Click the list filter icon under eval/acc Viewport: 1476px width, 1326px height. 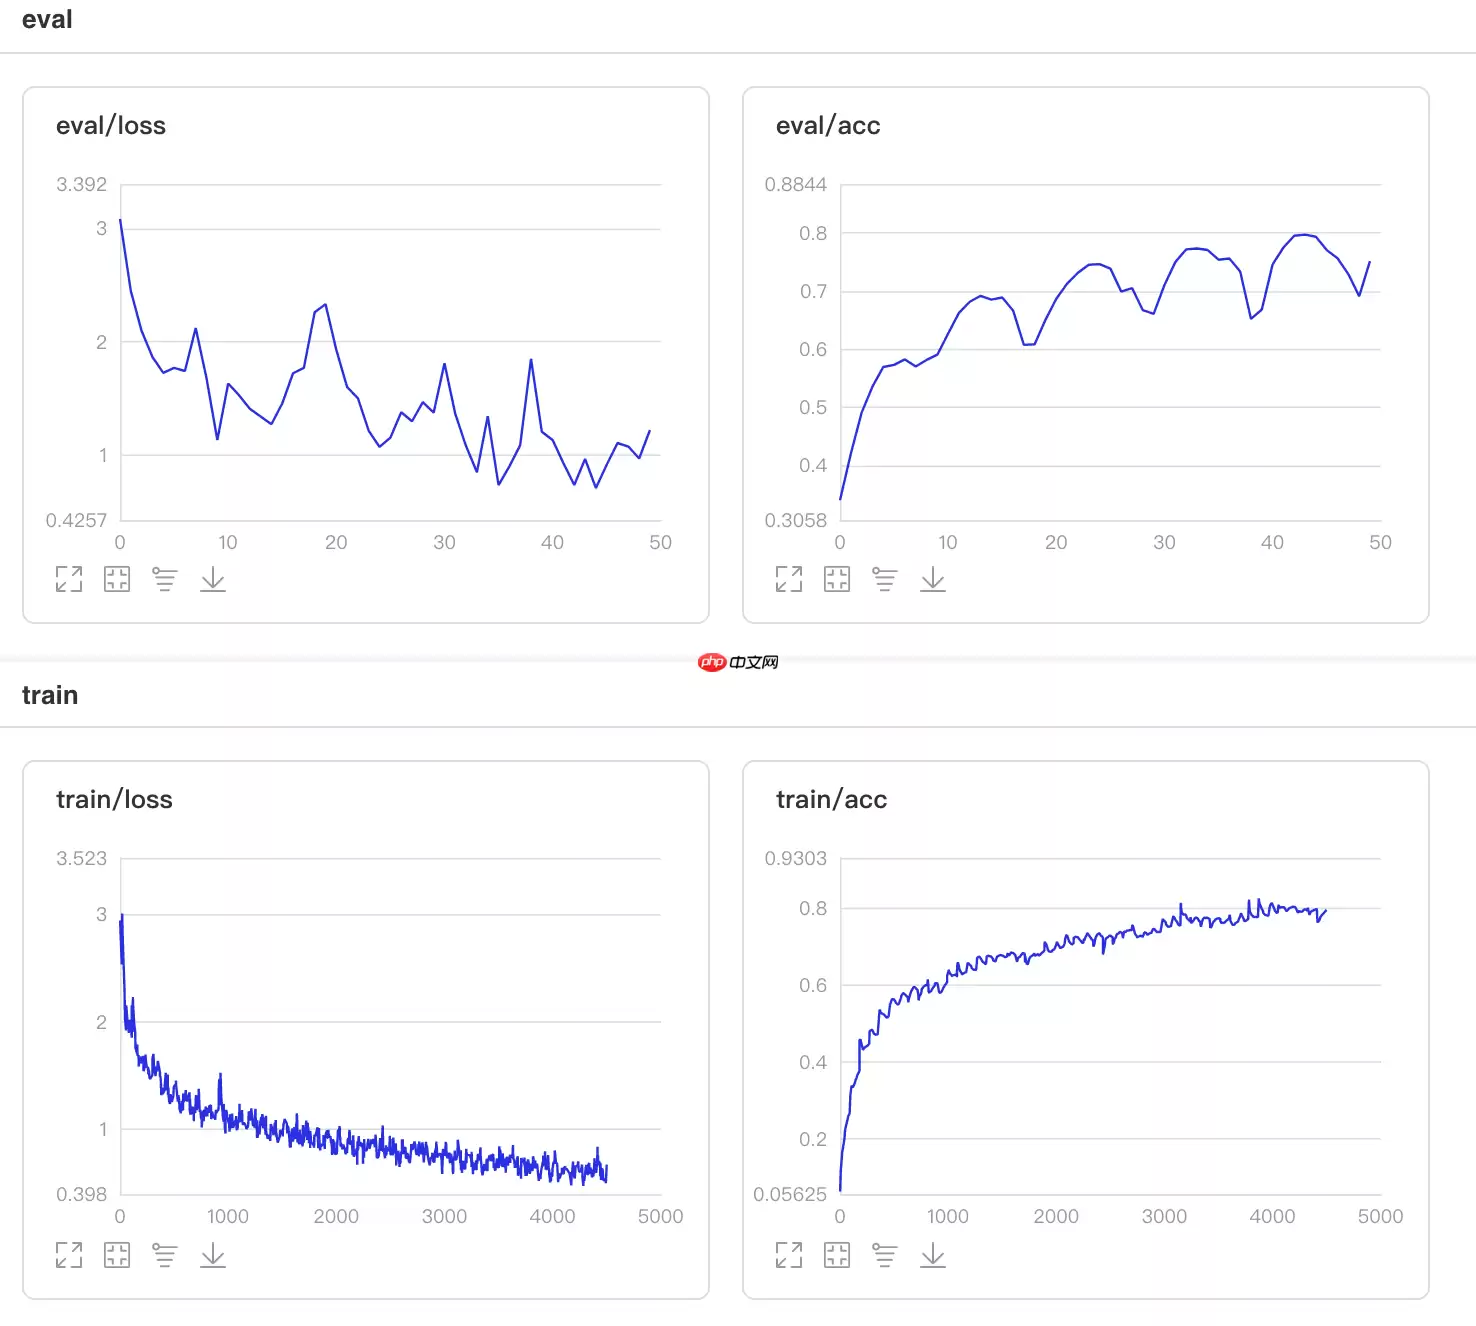[885, 579]
